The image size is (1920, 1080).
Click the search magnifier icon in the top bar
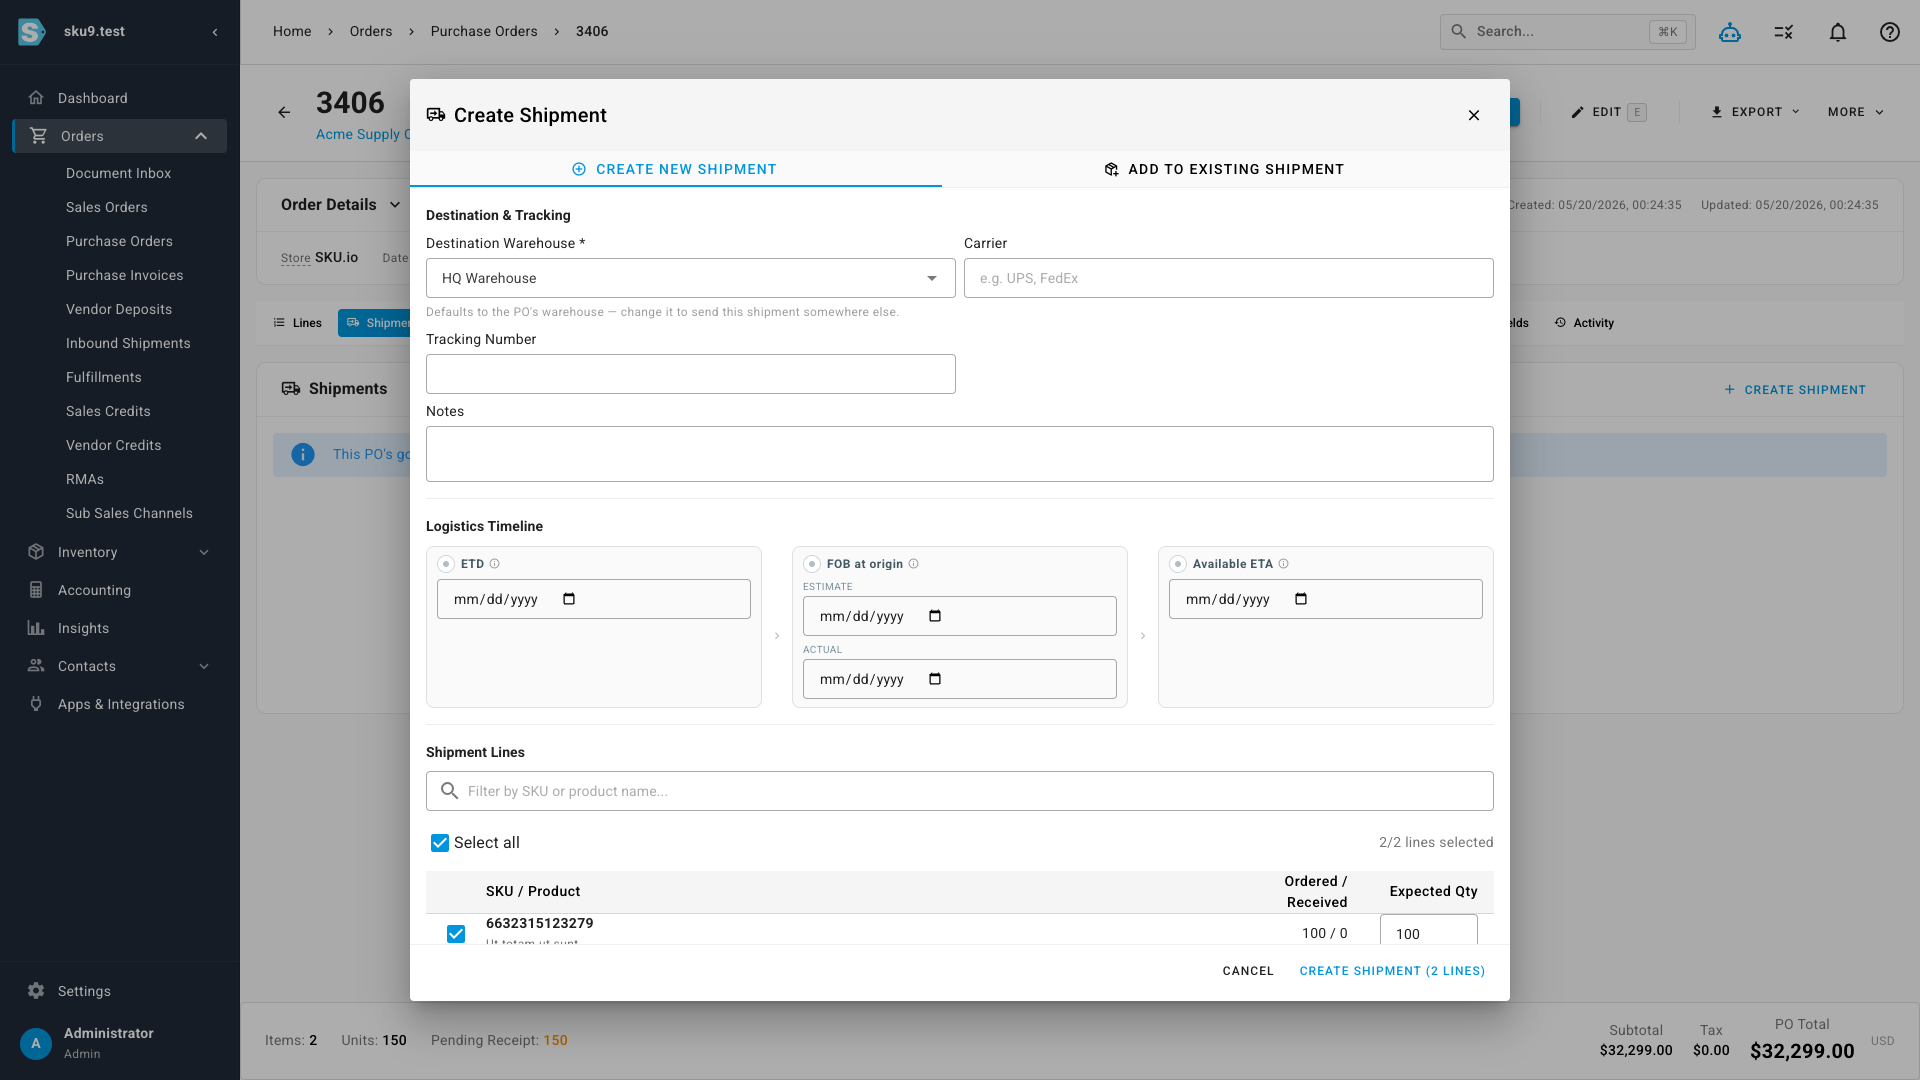click(1459, 32)
